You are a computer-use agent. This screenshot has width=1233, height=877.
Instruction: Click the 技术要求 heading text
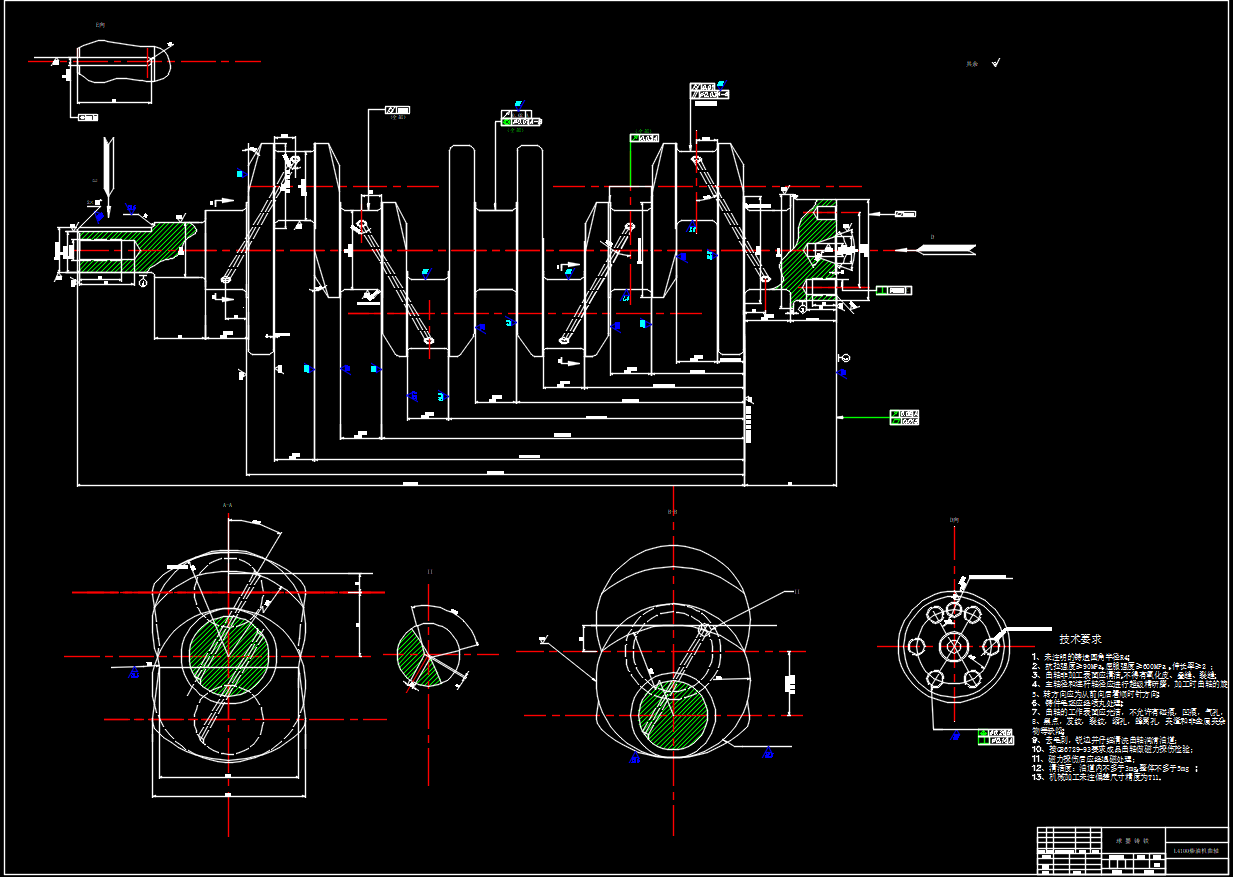(x=1080, y=638)
